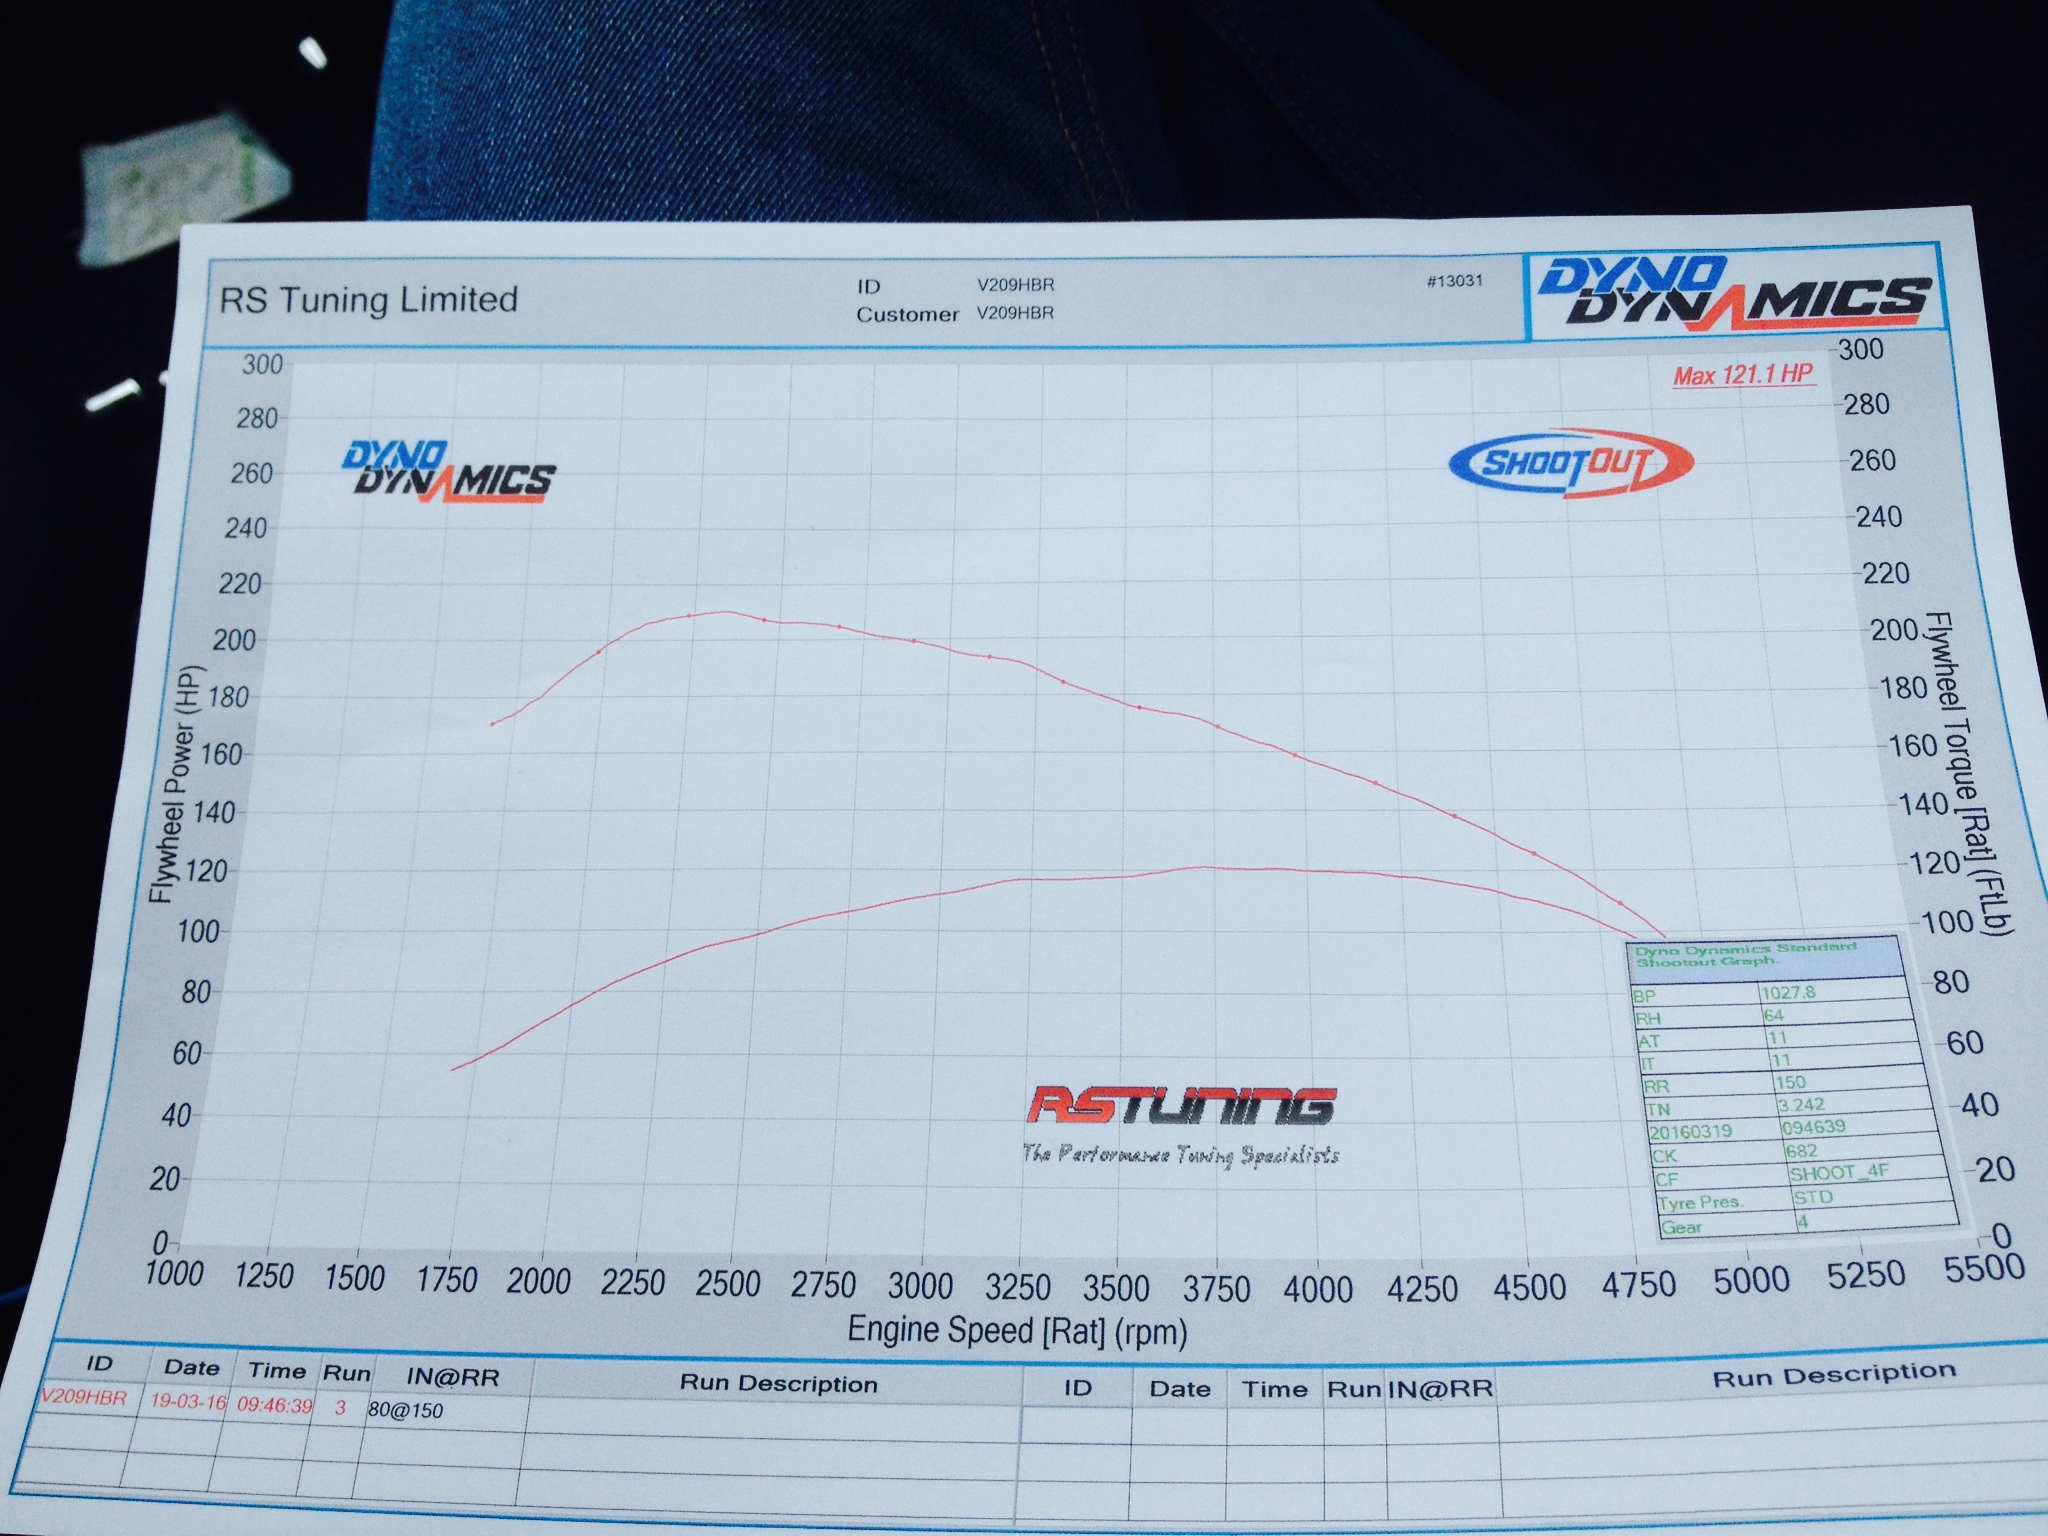Click the 80@150 IN@RR cell
2048x1536 pixels.
point(405,1411)
